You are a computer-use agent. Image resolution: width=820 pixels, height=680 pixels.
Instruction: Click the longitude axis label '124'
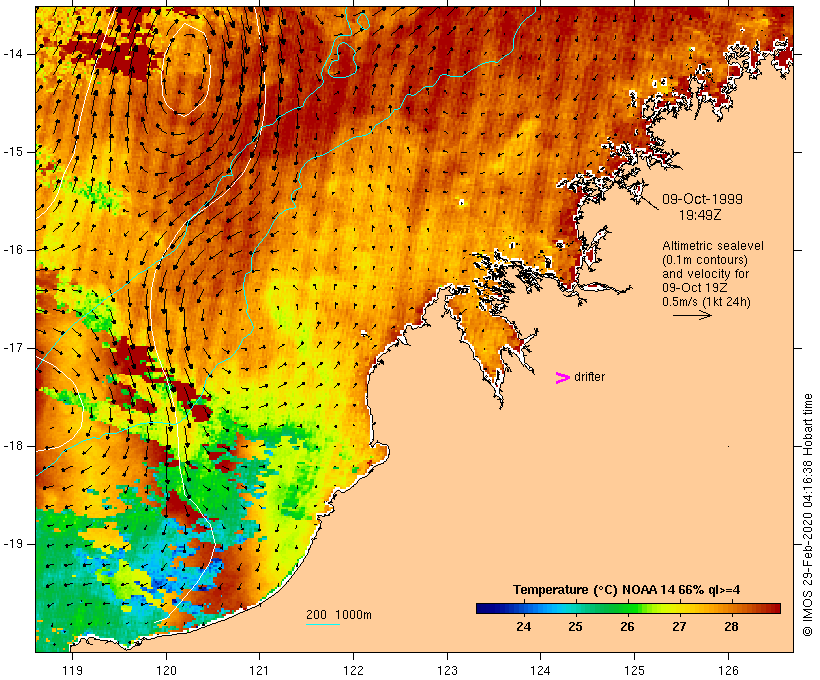[x=541, y=671]
